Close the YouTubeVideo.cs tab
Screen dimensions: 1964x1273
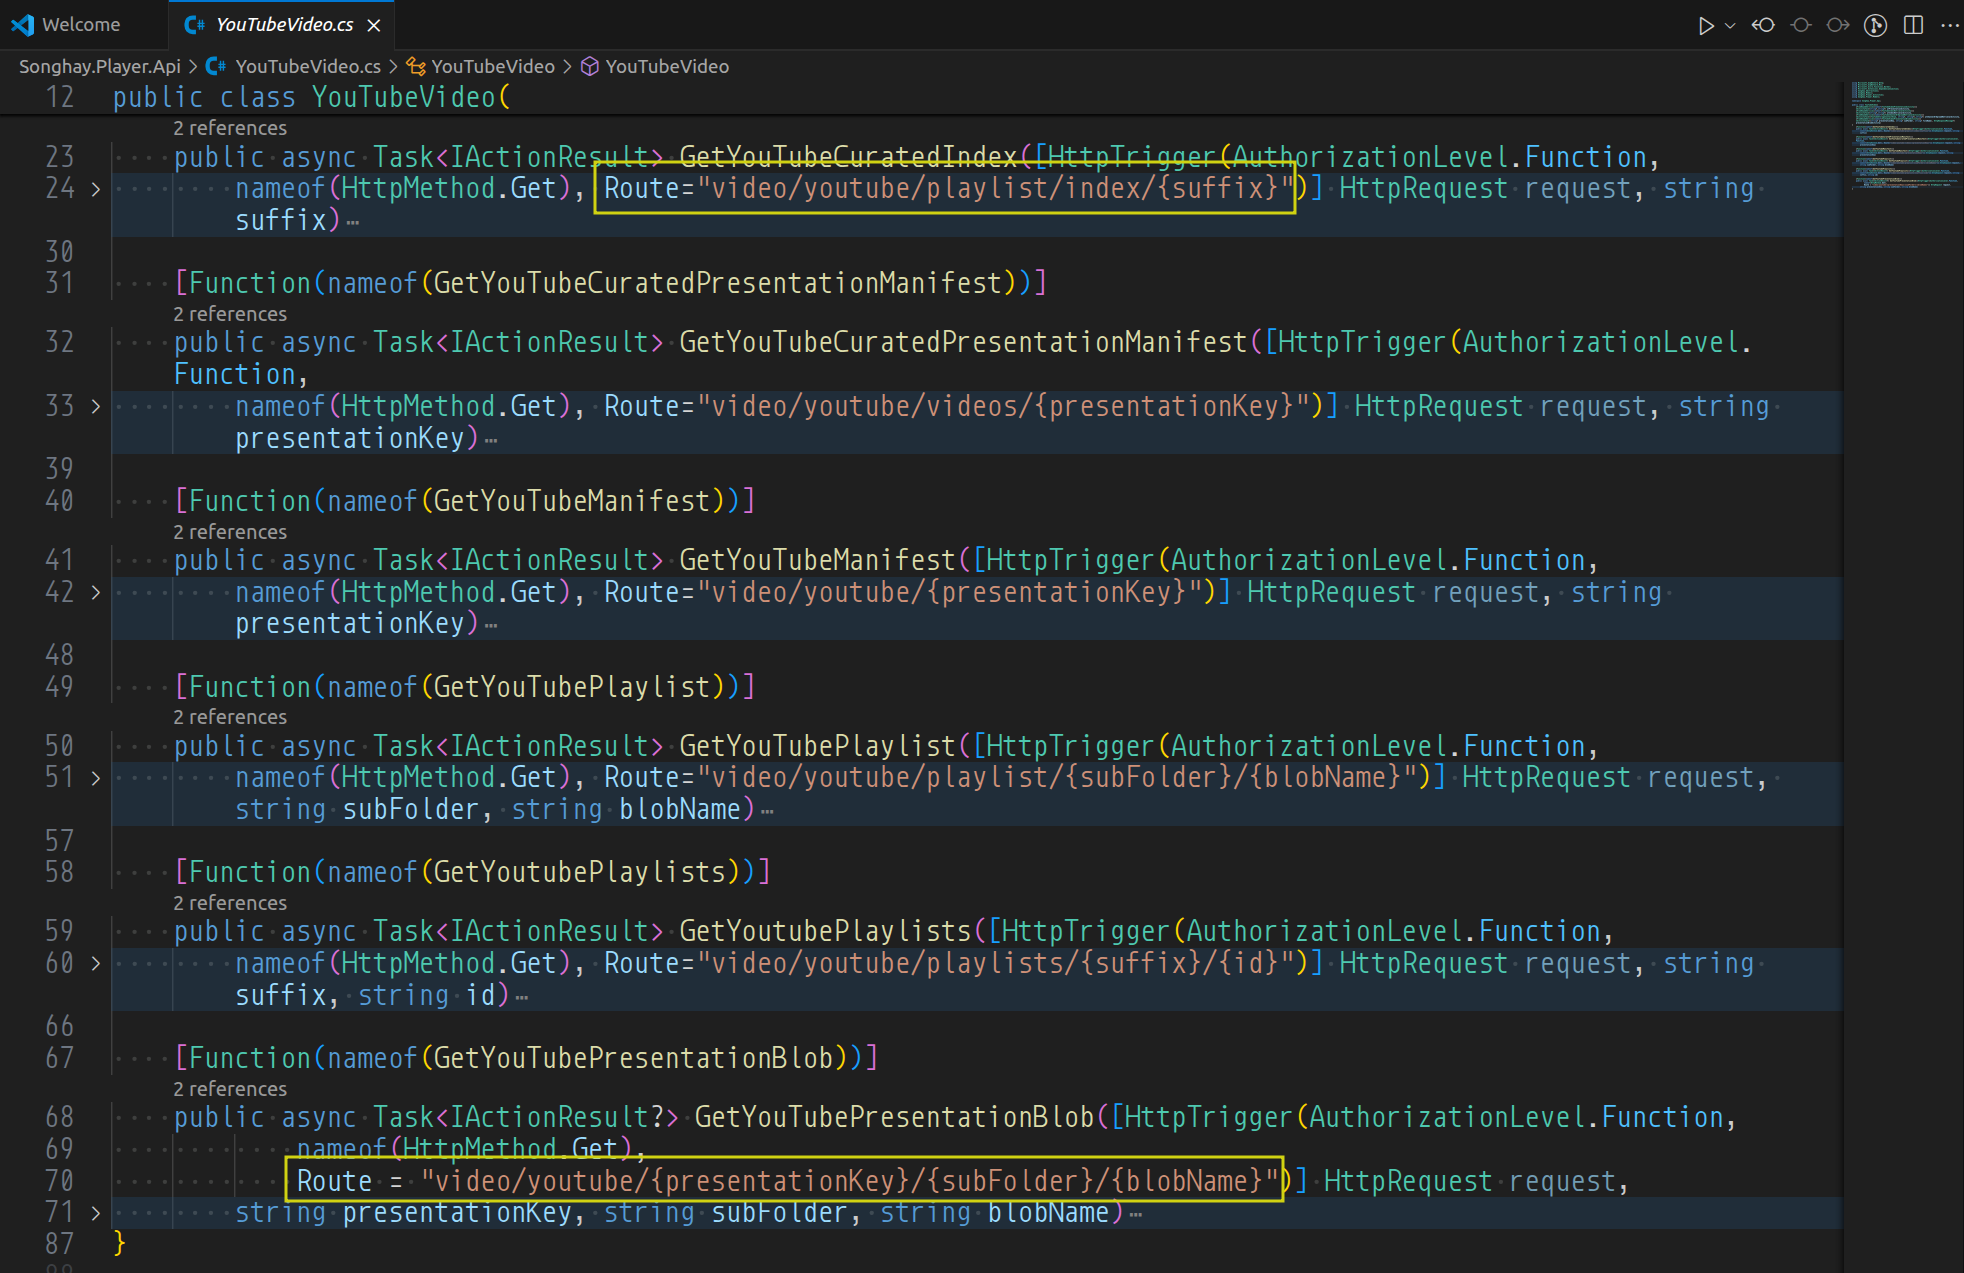[x=374, y=25]
